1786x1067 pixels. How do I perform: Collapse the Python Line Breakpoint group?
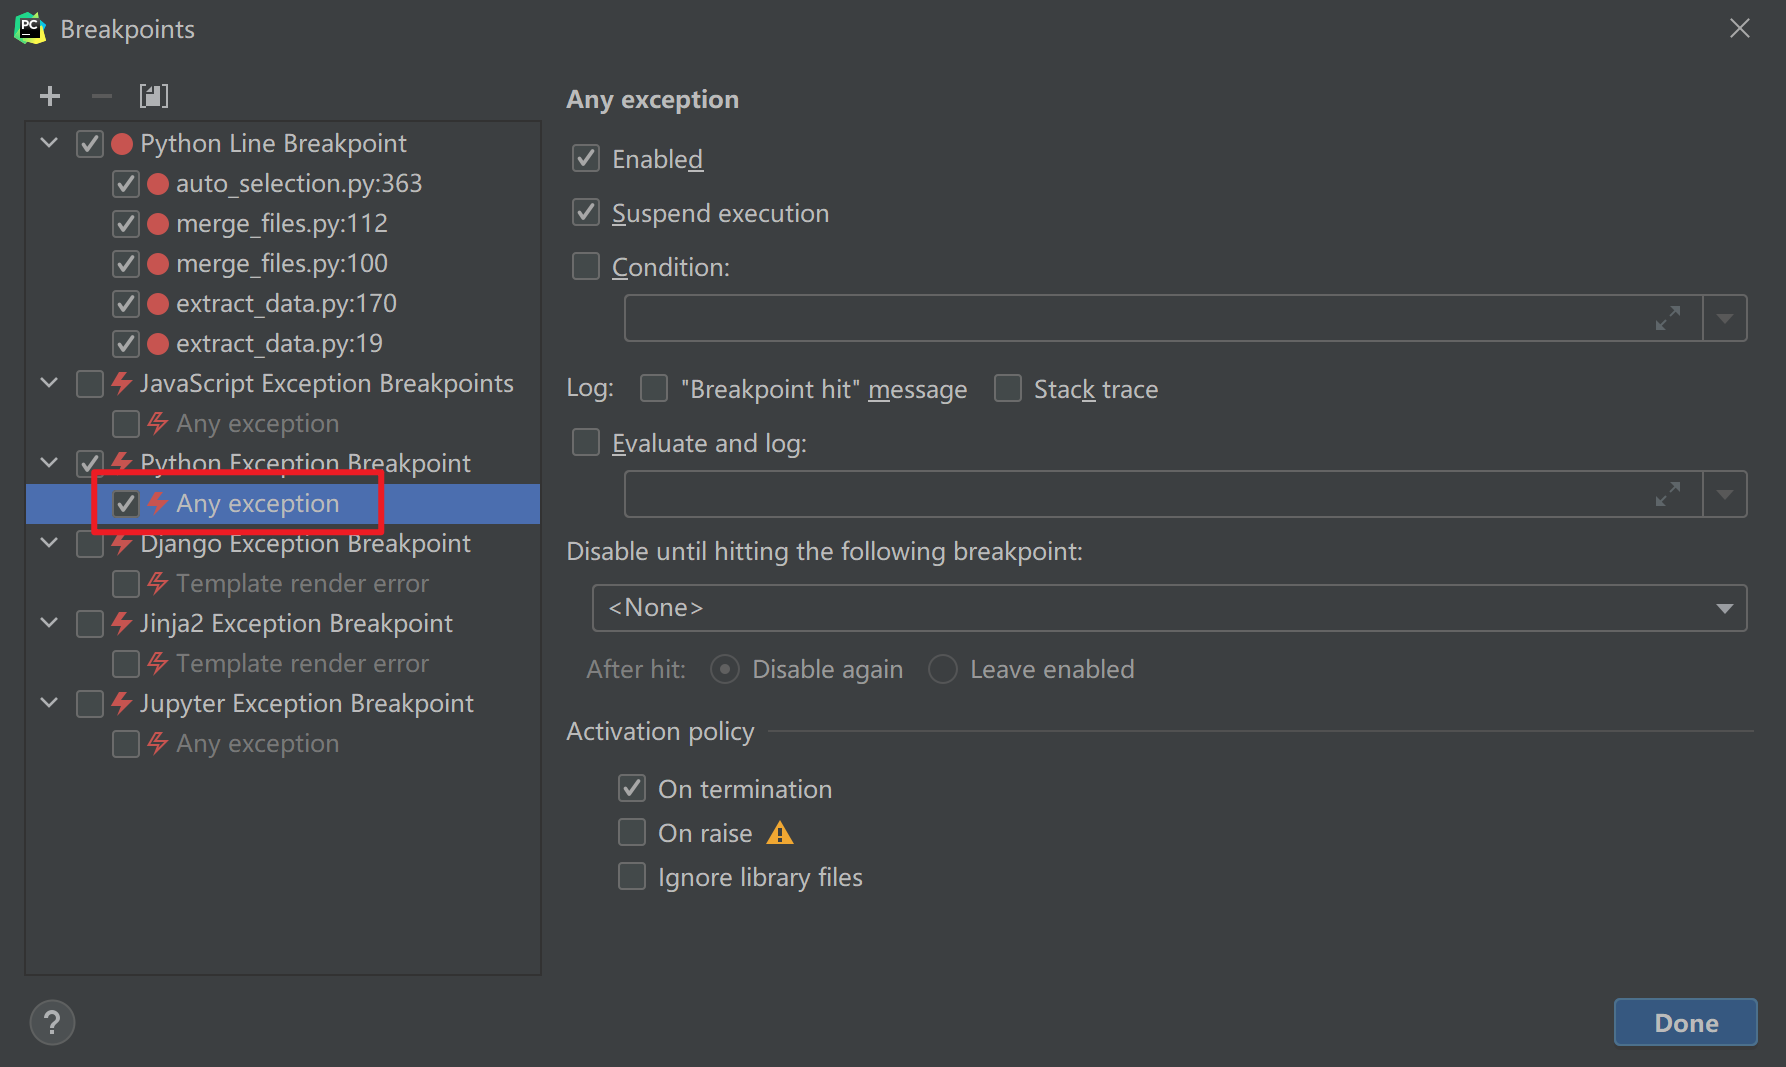[49, 143]
